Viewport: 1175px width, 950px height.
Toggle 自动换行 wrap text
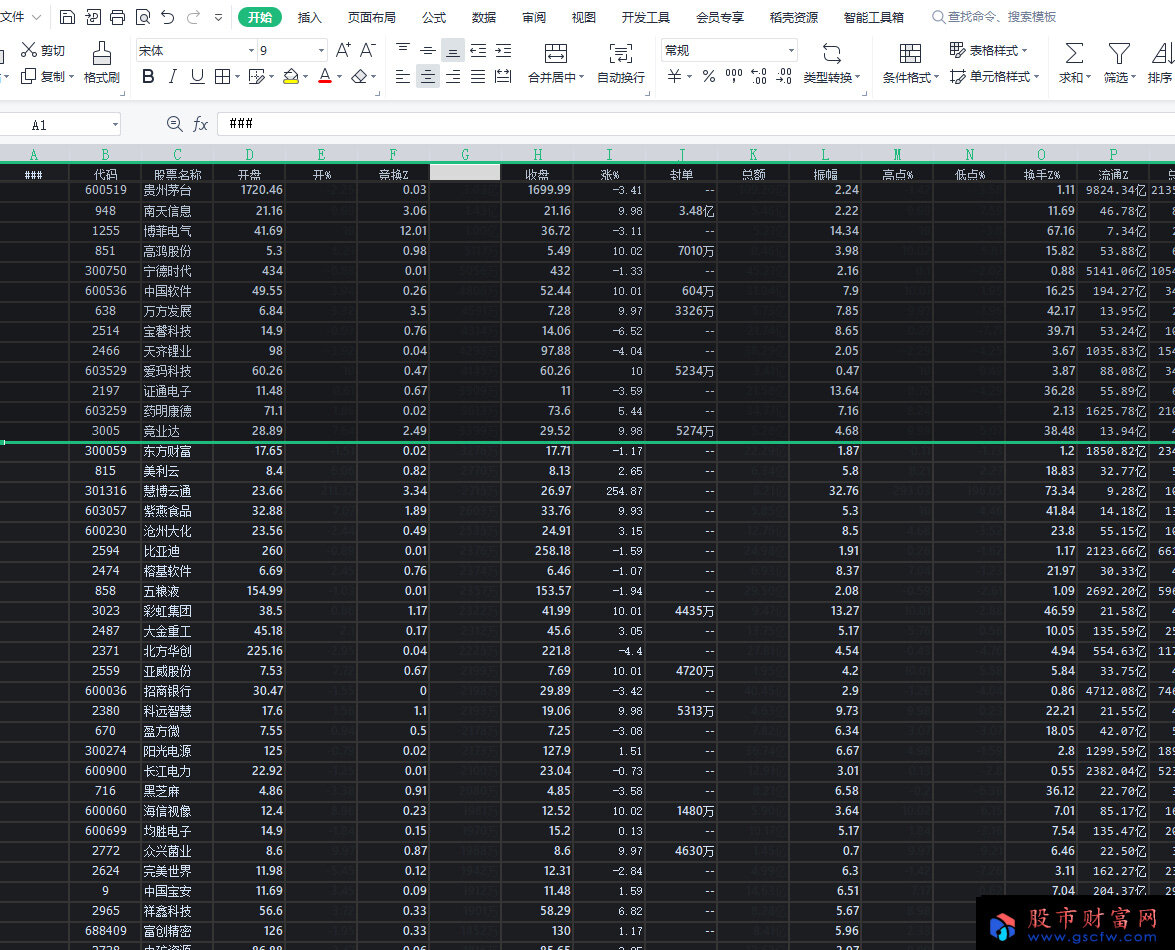[x=620, y=62]
